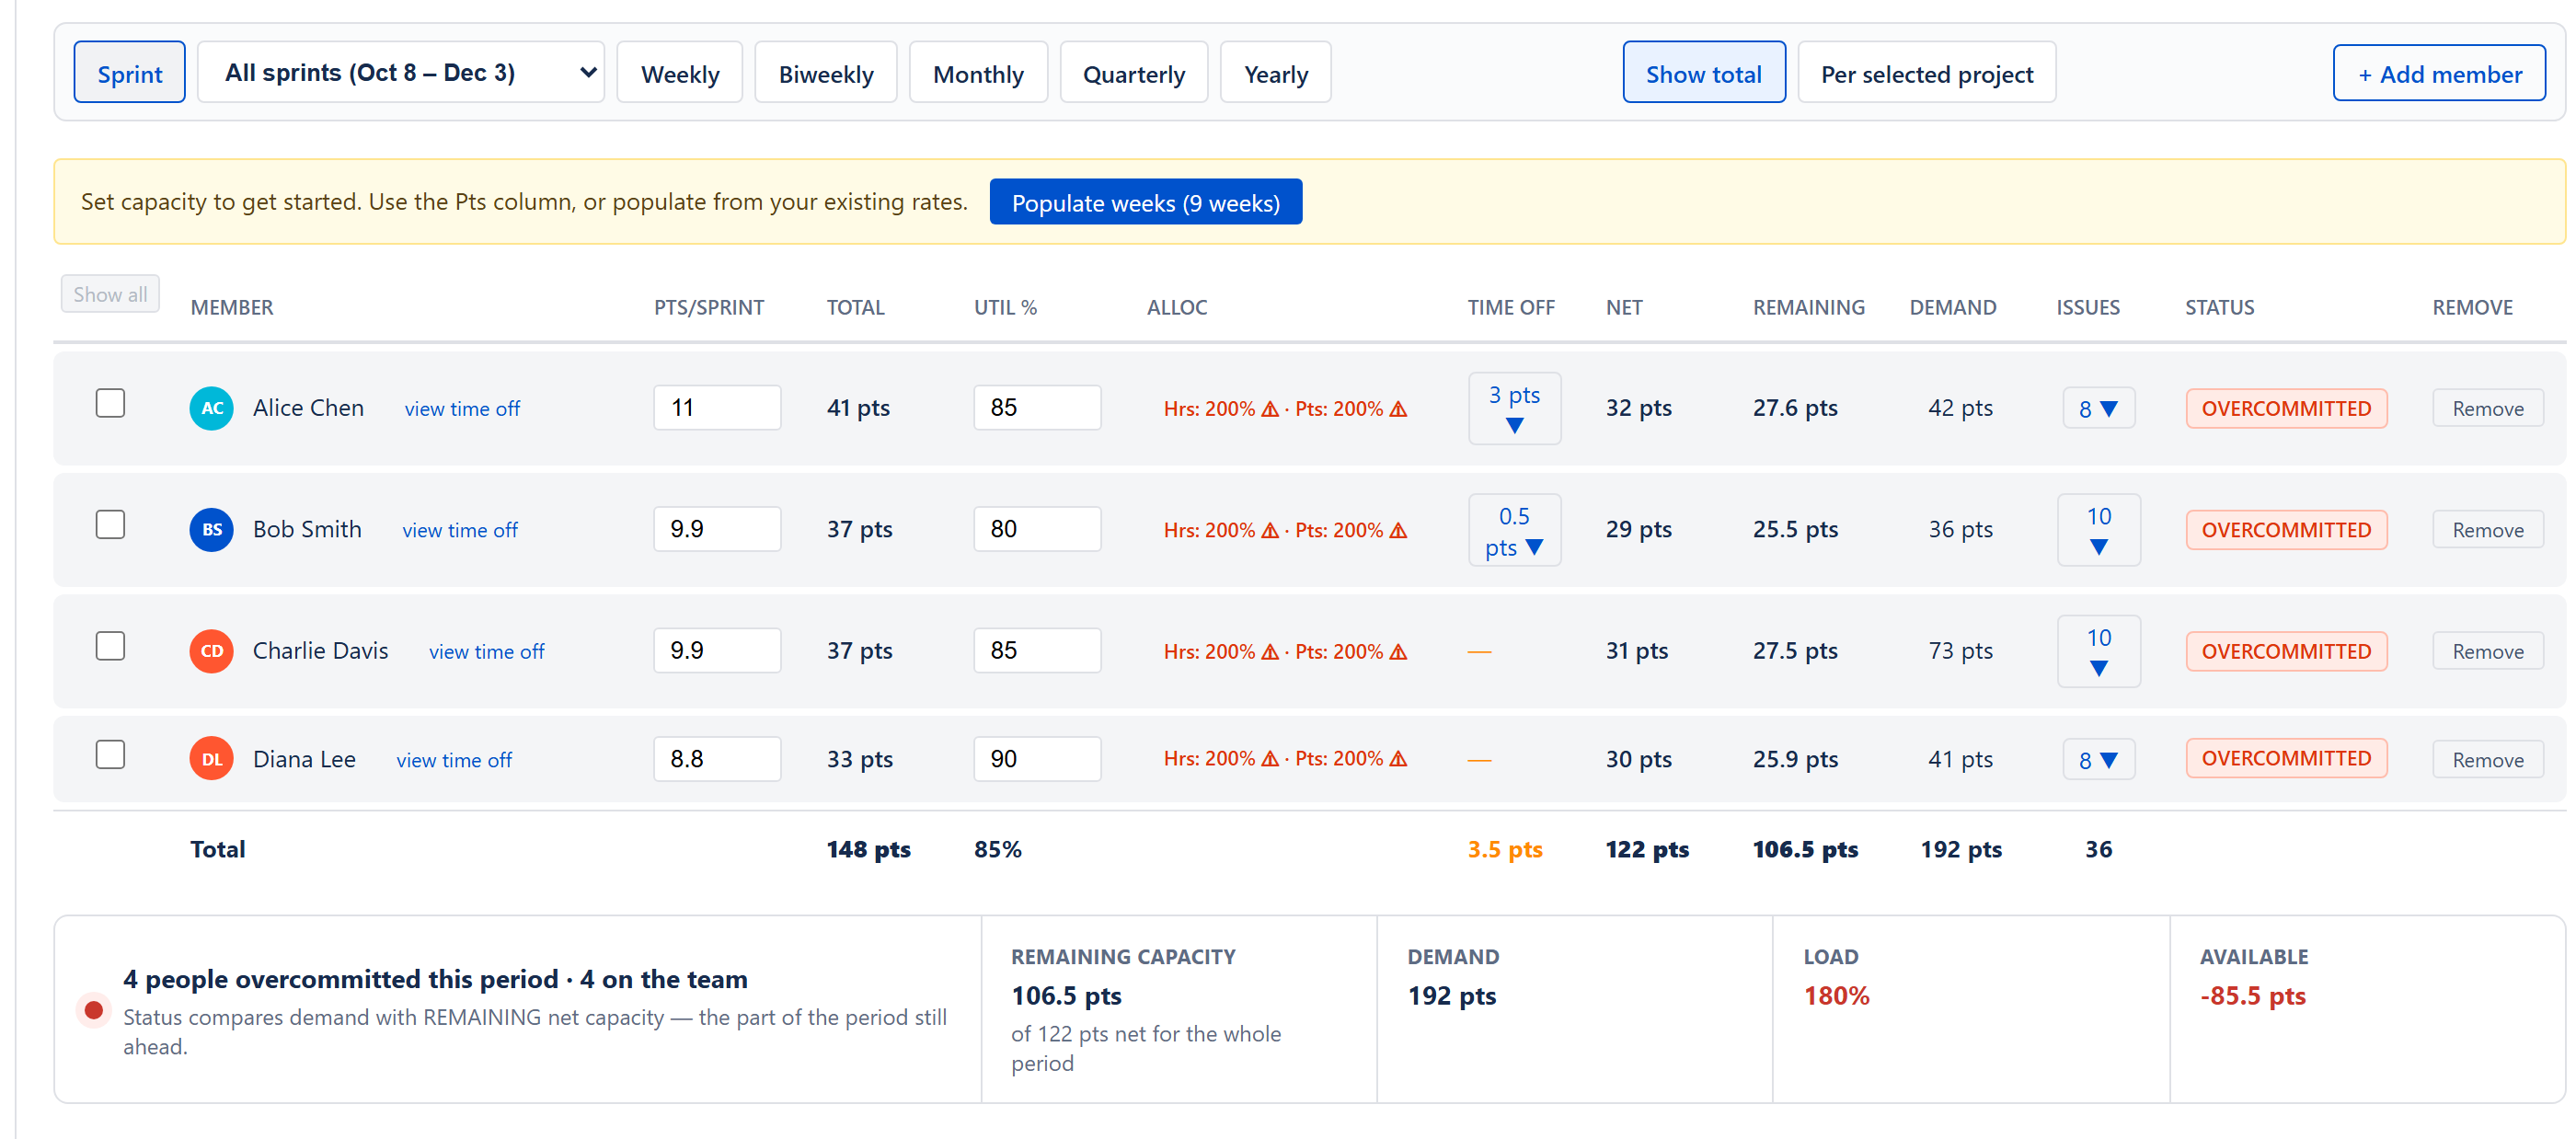Screen dimensions: 2576x1139
Task: Click Charlie Davis's CD avatar icon
Action: point(211,651)
